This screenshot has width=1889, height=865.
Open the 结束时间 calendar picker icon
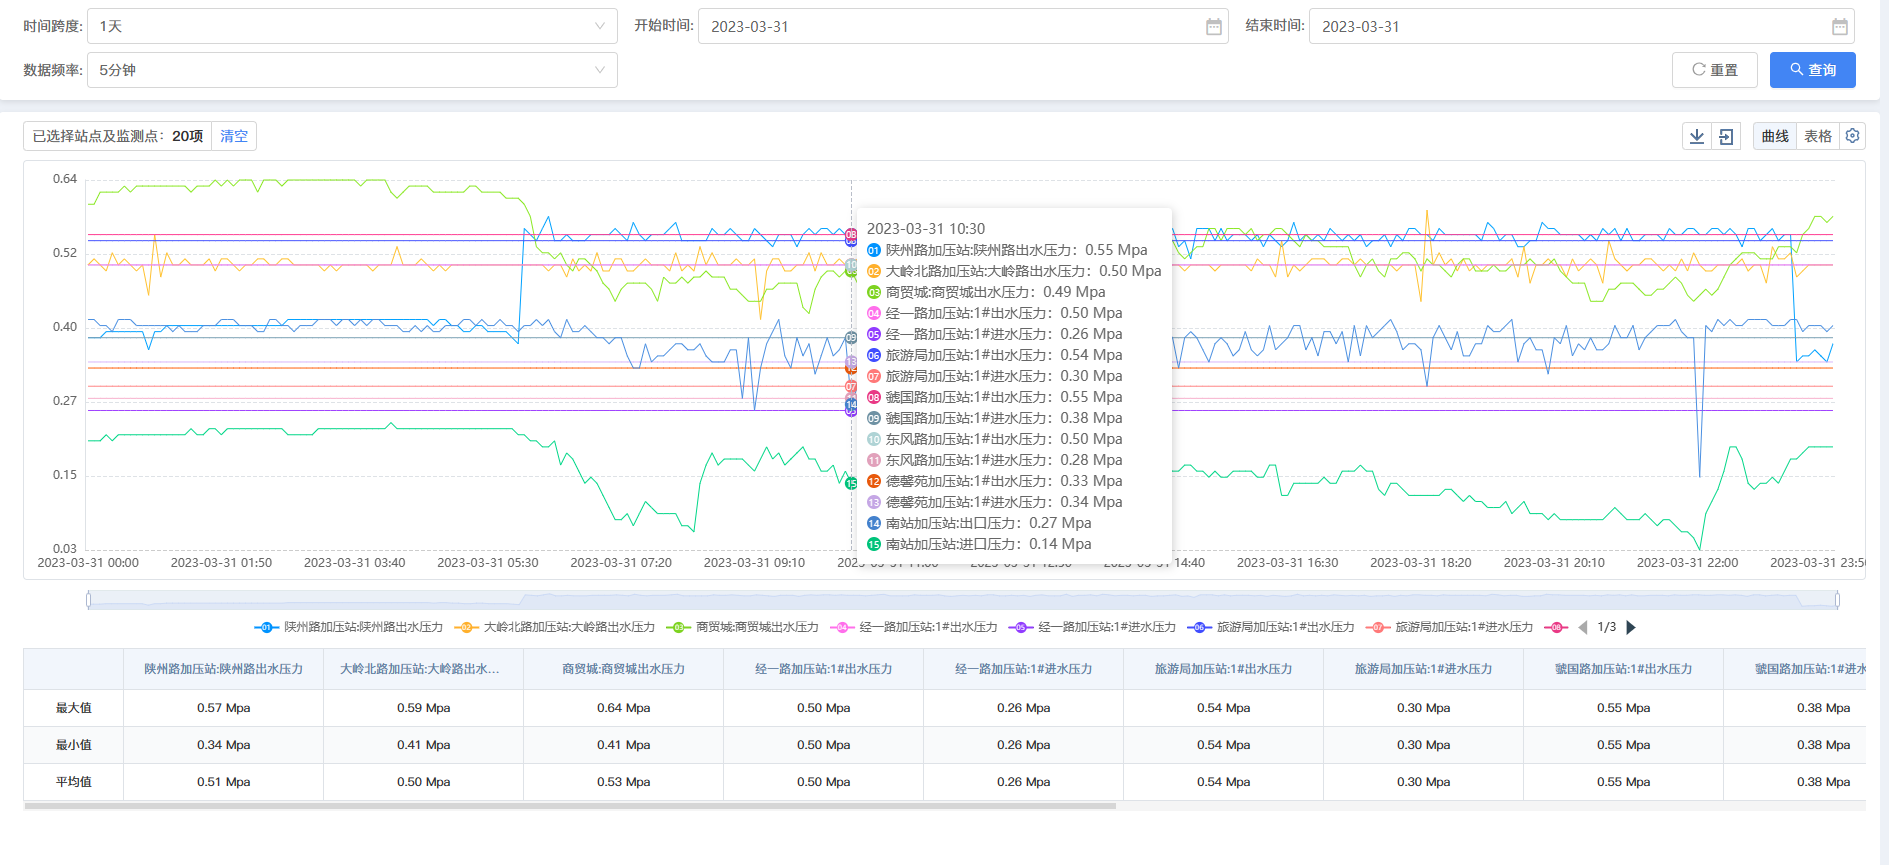(1839, 27)
